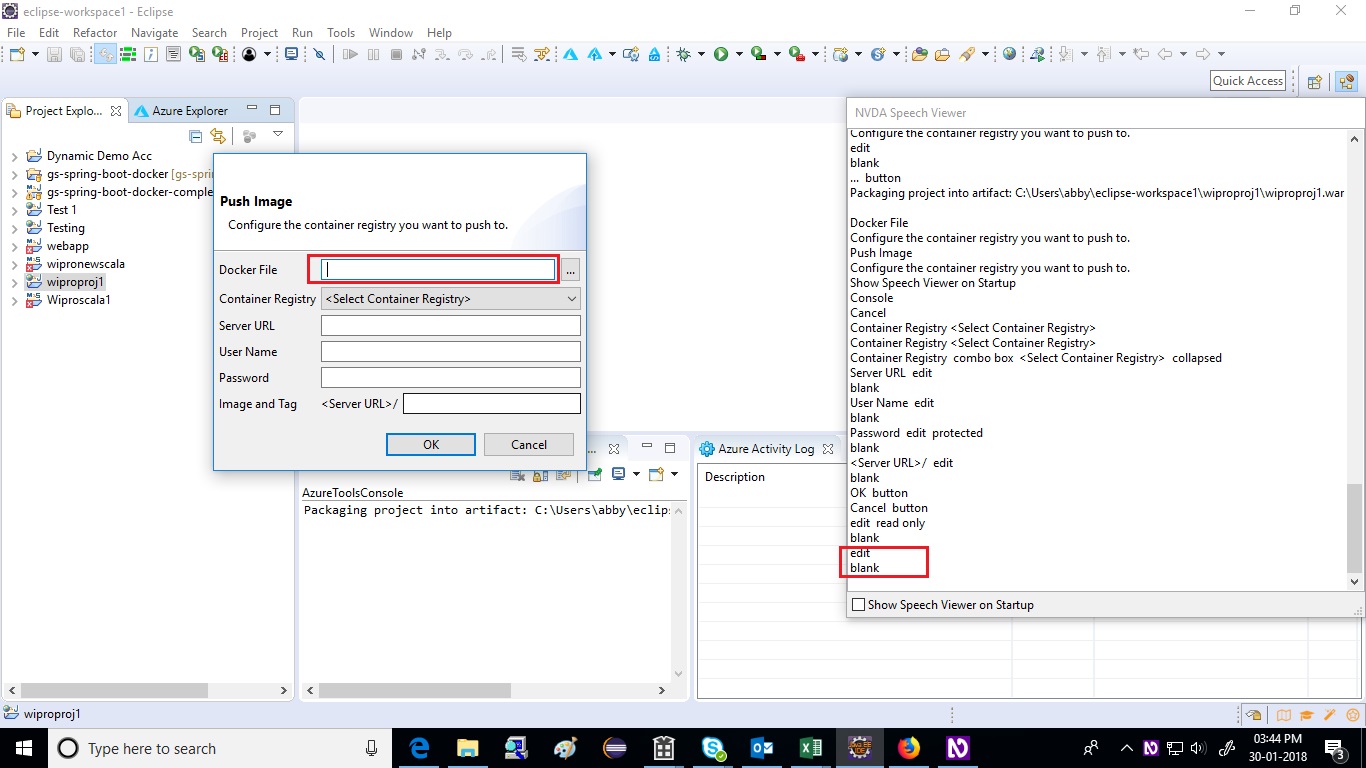Toggle Scroll Lock in the console toolbar

click(x=540, y=475)
